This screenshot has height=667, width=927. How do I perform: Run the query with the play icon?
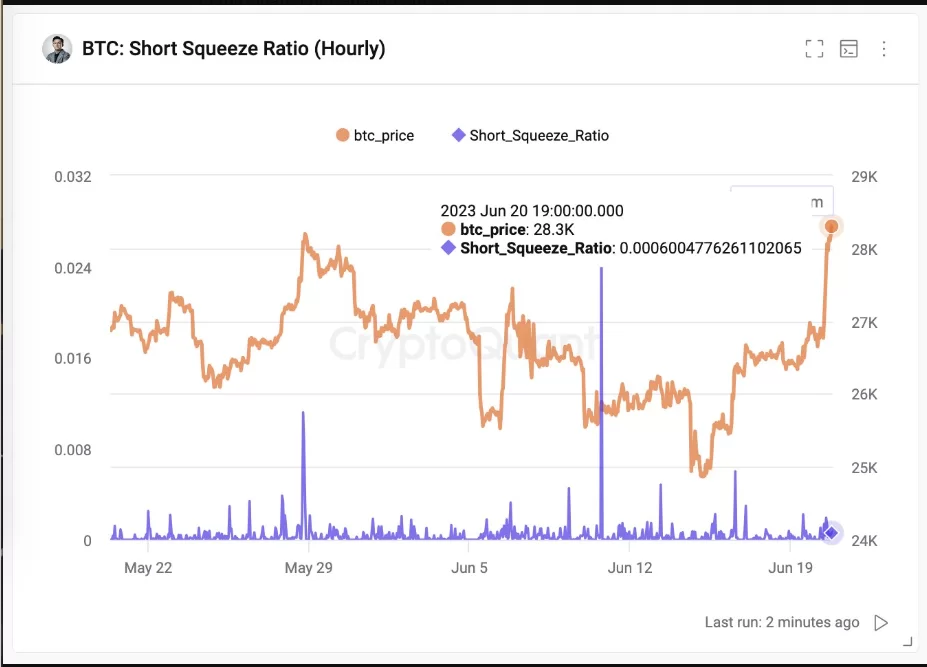[881, 623]
